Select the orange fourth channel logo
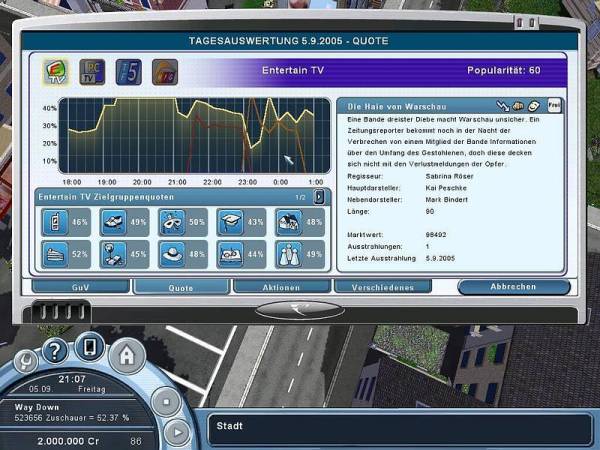This screenshot has width=600, height=450. pos(165,73)
